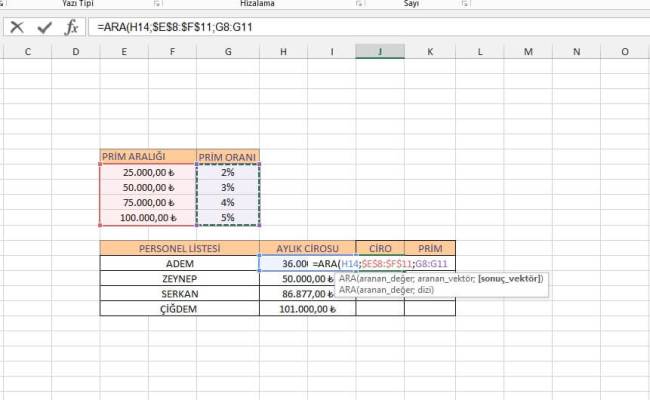Select the ÇİĞDEM name cell
The image size is (650, 400).
[179, 309]
